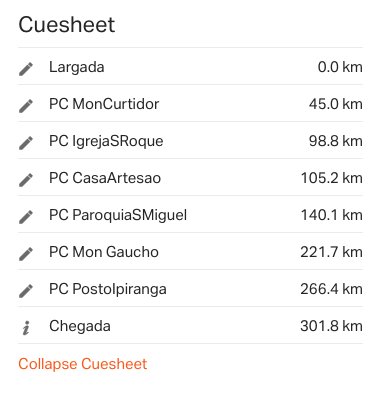Viewport: 381px width, 396px height.
Task: Open the PC IgrejaSRoque cue row
Action: click(190, 140)
